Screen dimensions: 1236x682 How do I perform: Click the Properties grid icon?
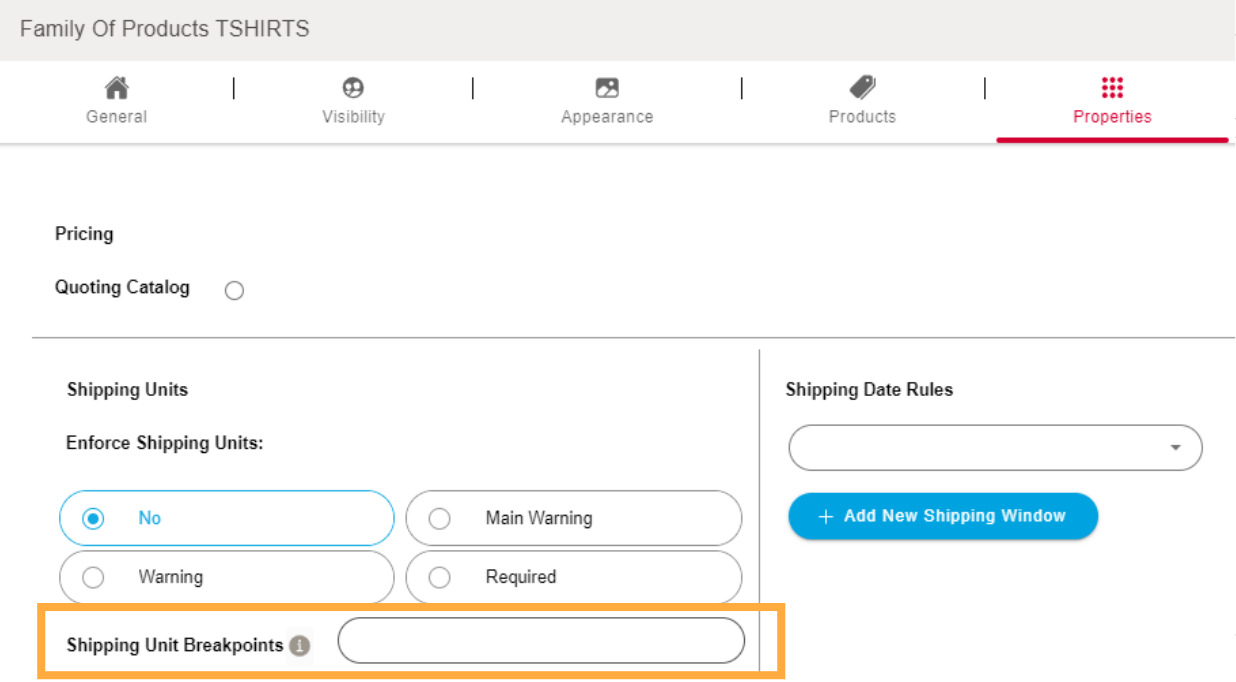click(1112, 87)
